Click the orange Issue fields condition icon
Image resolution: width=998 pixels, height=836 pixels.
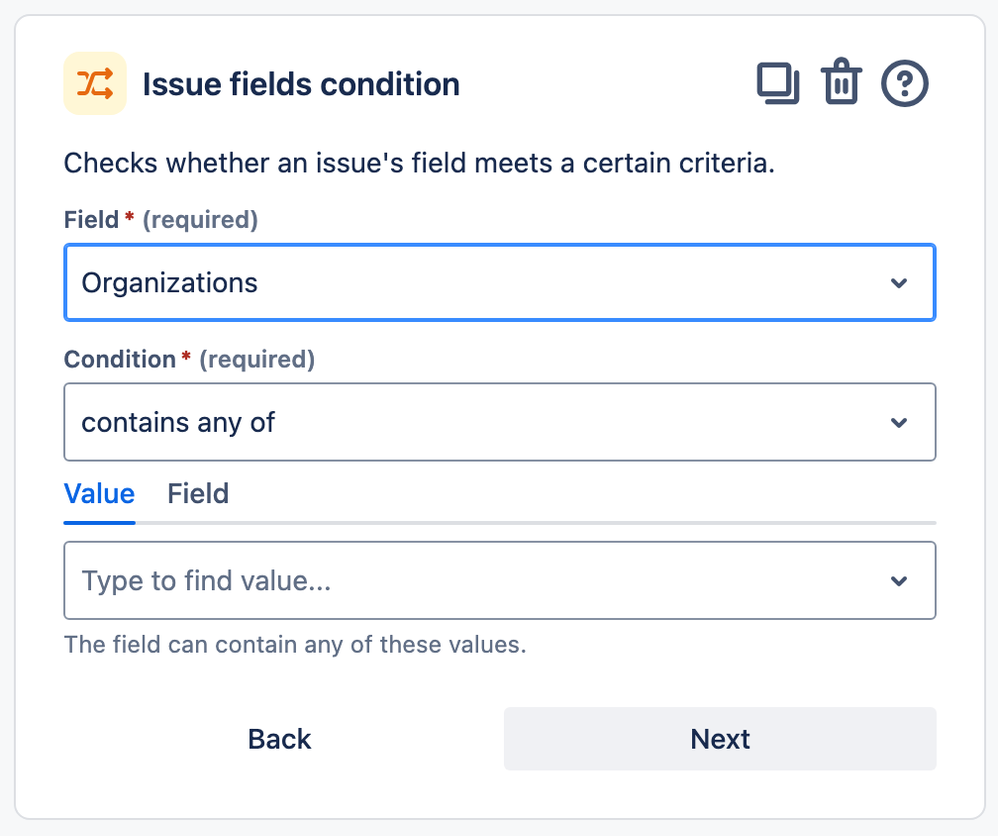95,83
